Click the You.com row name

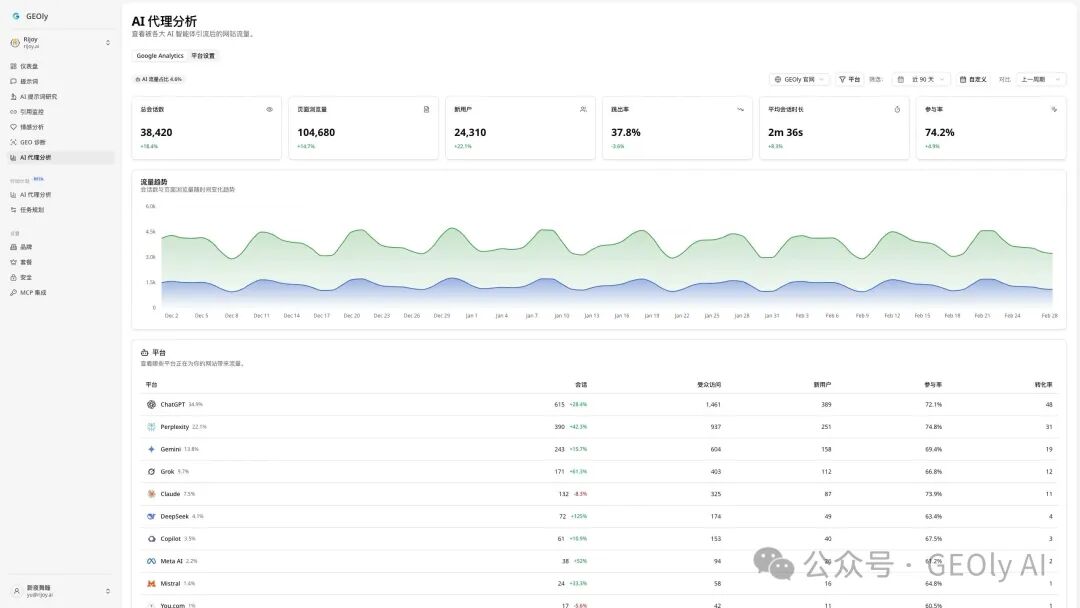pos(172,605)
